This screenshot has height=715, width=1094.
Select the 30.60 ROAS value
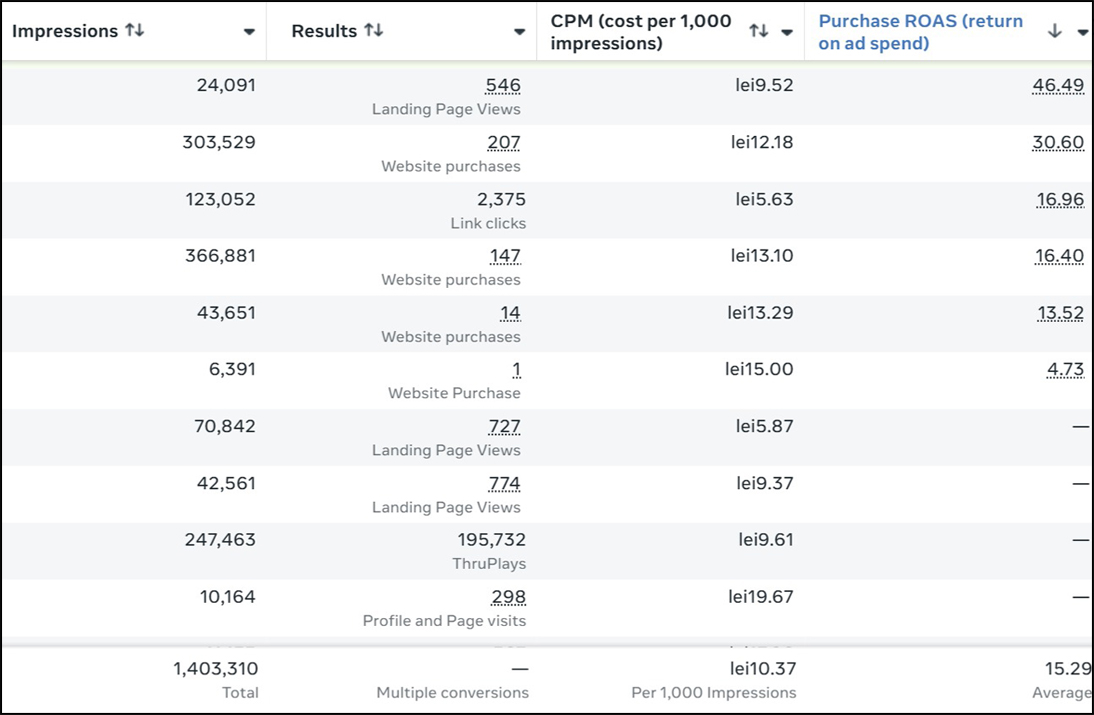click(1058, 143)
